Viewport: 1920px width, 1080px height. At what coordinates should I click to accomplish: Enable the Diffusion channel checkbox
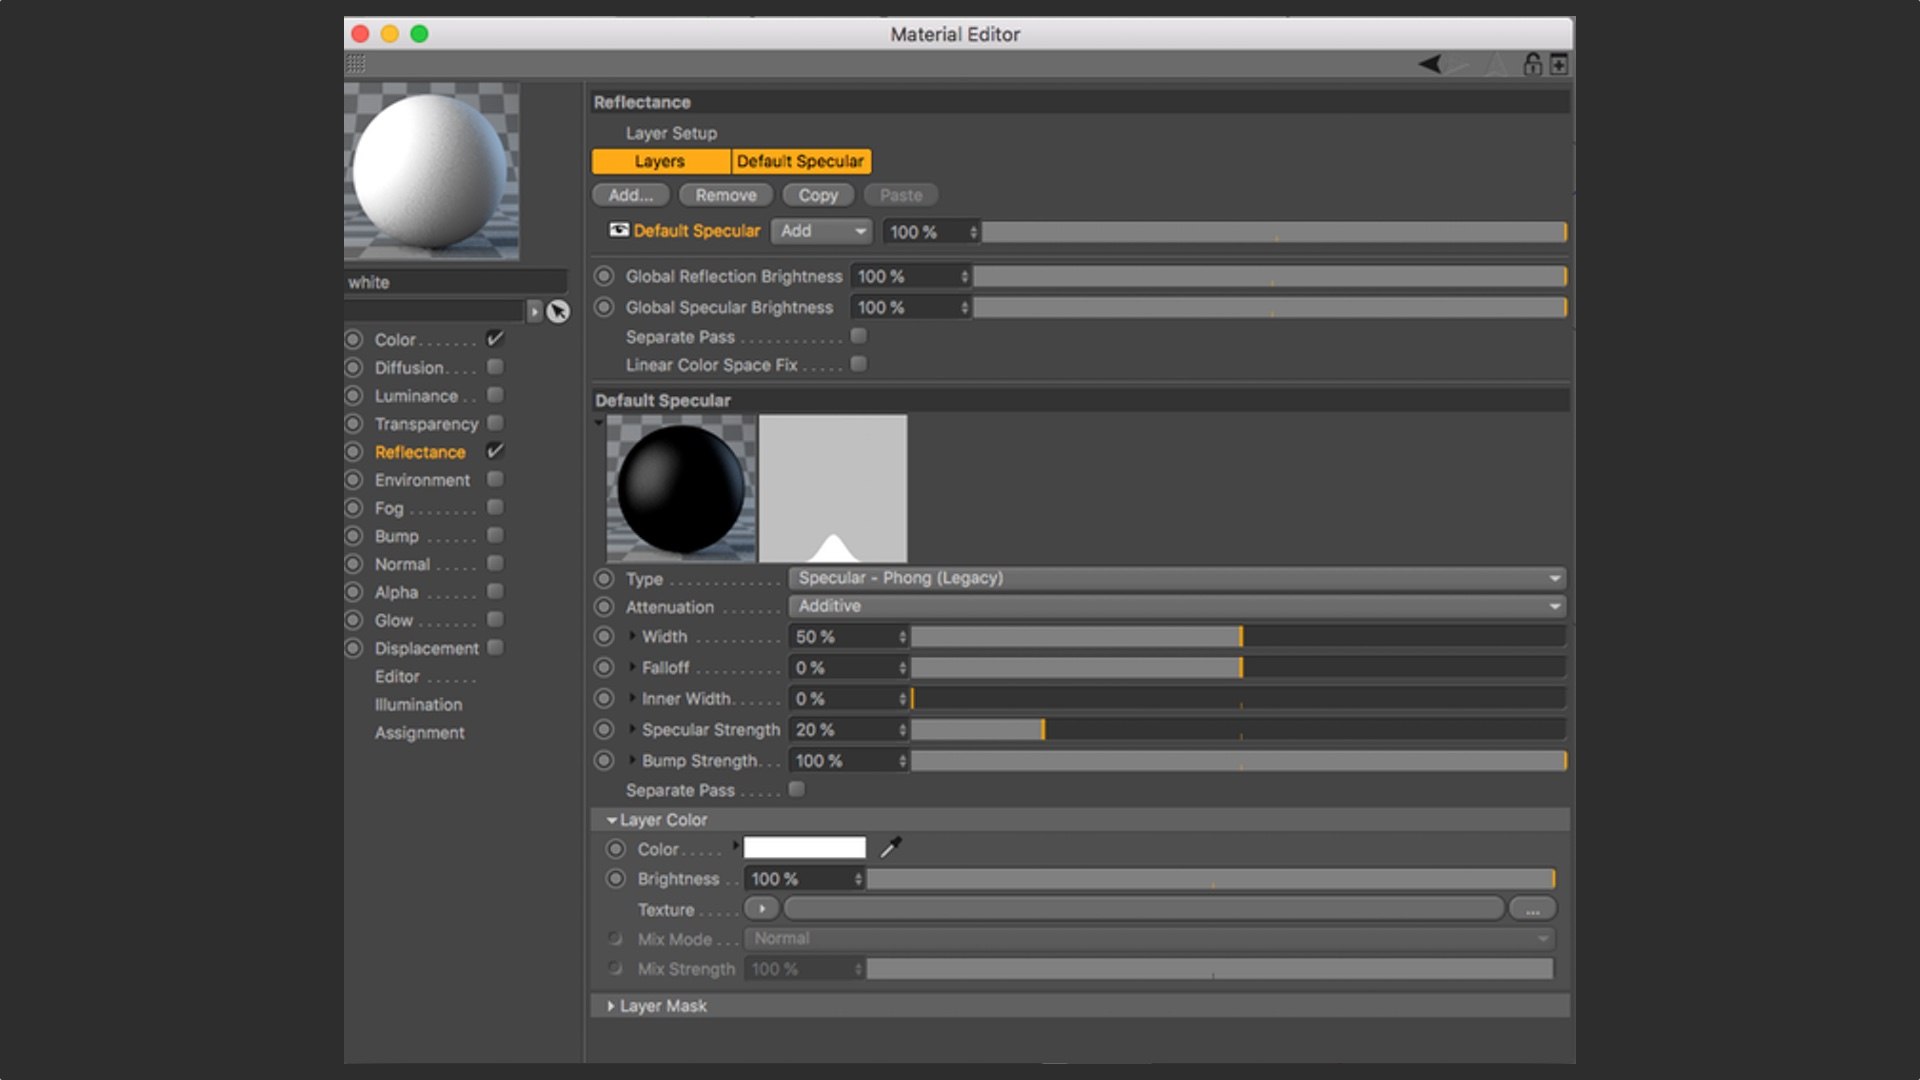tap(495, 367)
